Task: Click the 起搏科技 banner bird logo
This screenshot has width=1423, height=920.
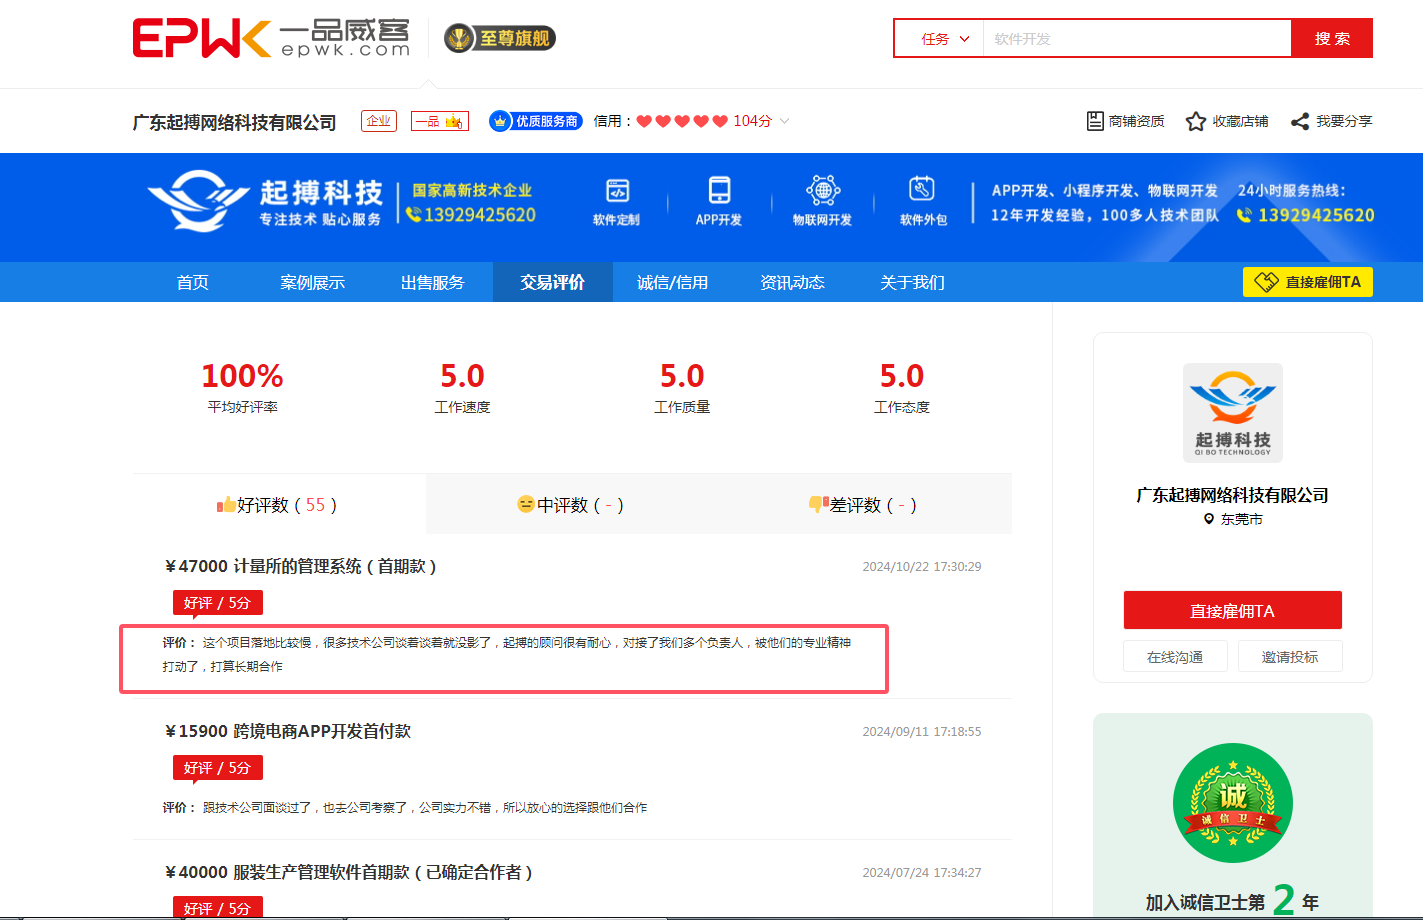Action: [197, 201]
